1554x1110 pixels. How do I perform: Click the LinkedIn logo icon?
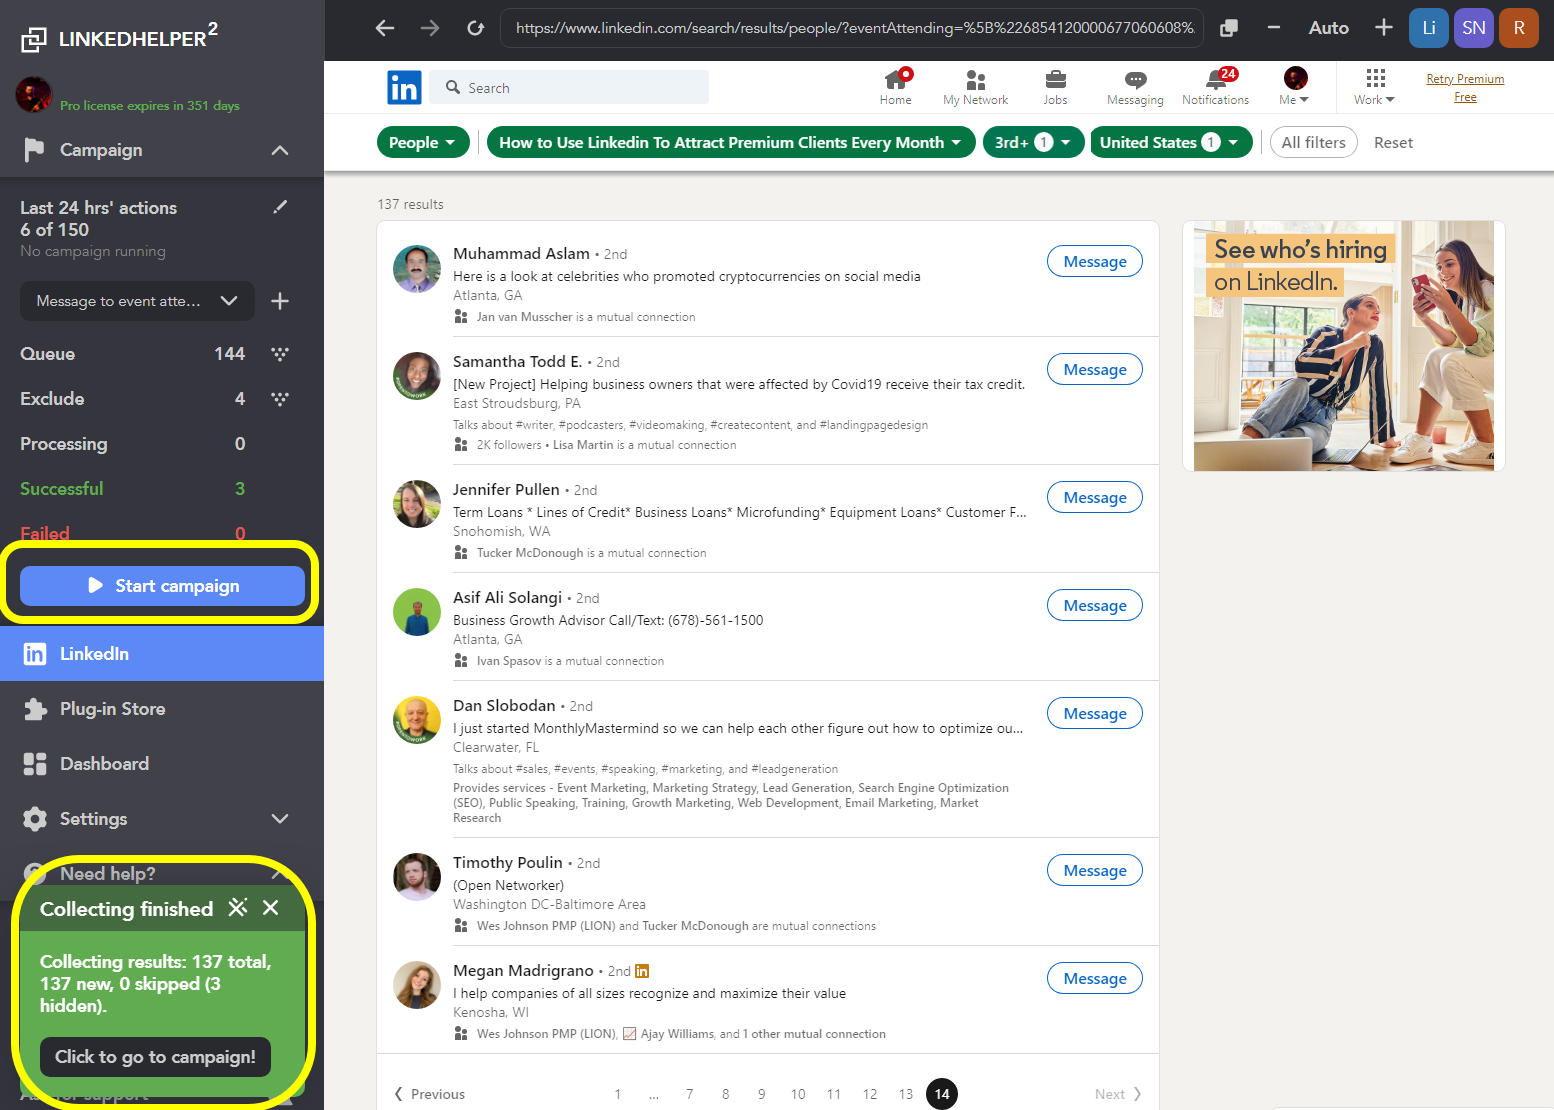coord(404,87)
